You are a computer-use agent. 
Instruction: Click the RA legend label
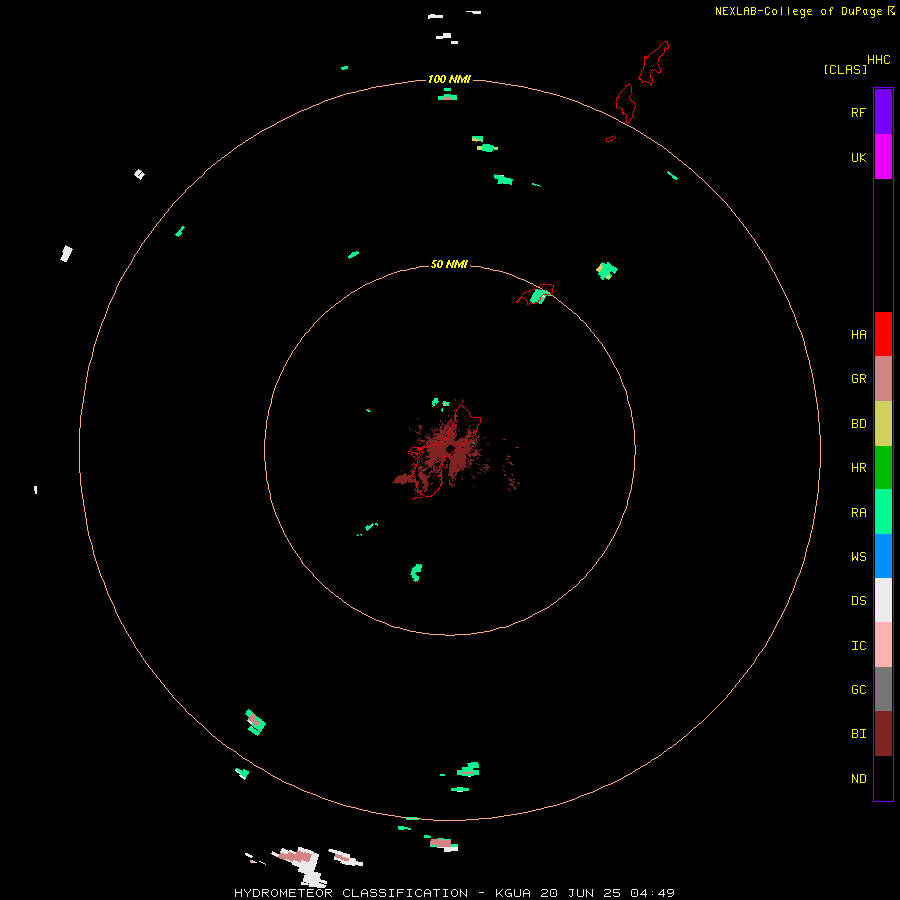coord(858,513)
